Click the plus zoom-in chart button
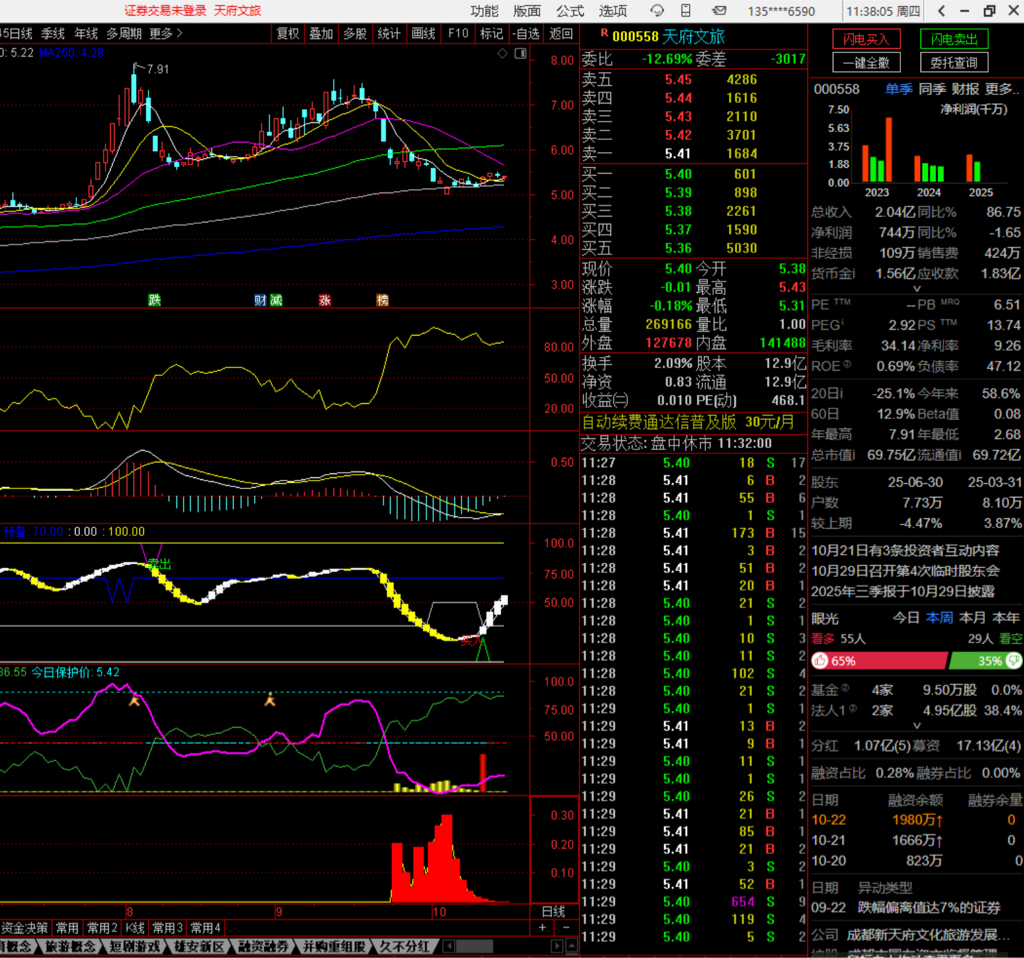Viewport: 1024px width, 958px height. point(542,927)
